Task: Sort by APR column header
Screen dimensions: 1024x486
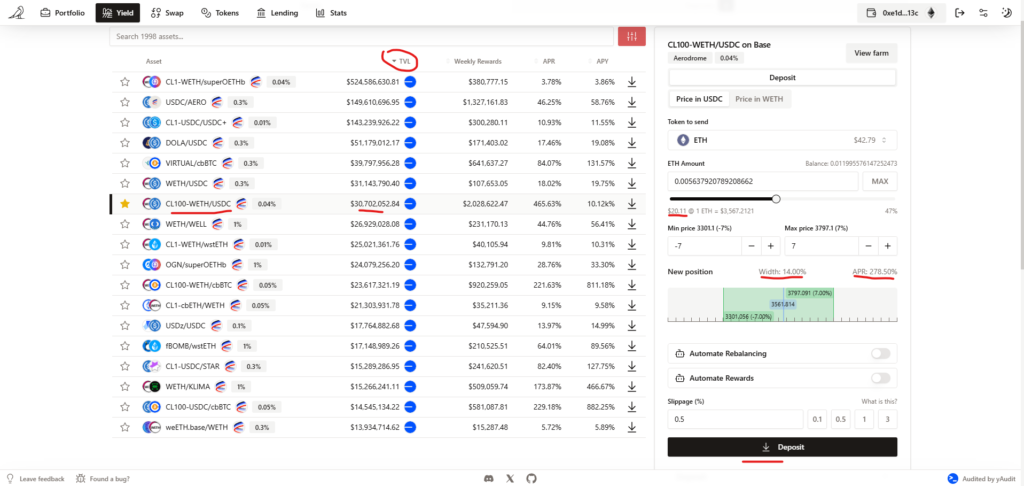Action: click(548, 61)
